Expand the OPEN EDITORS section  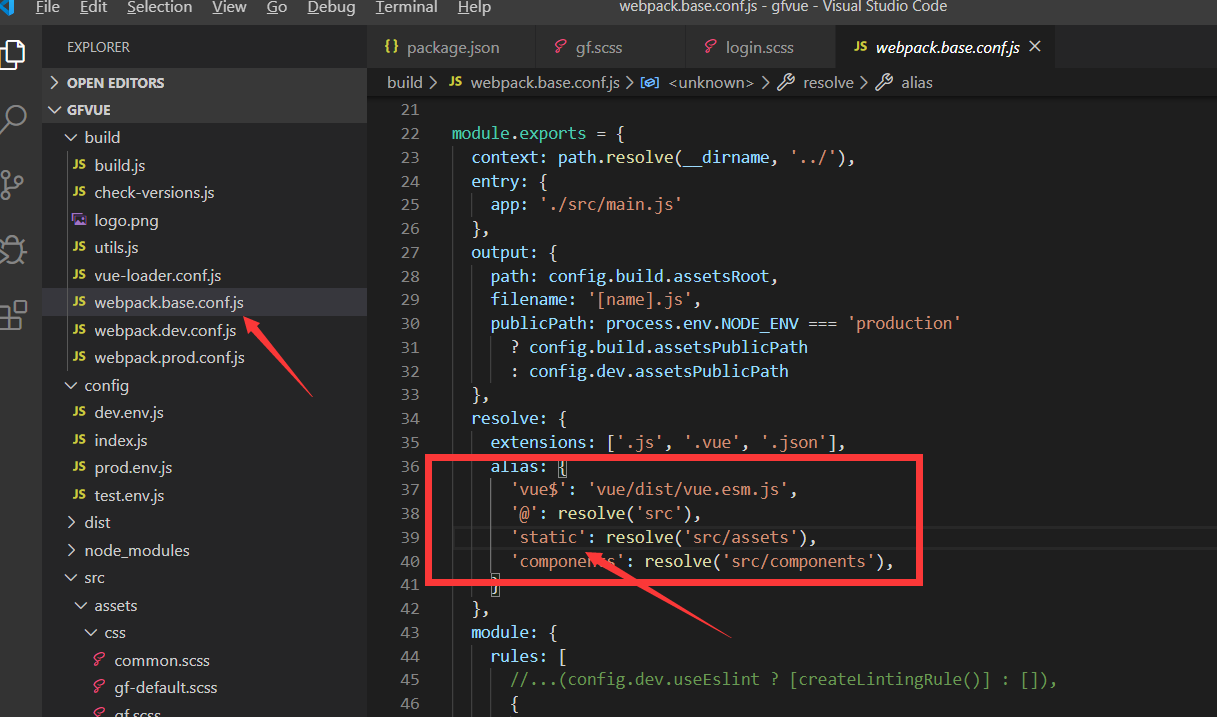coord(55,82)
